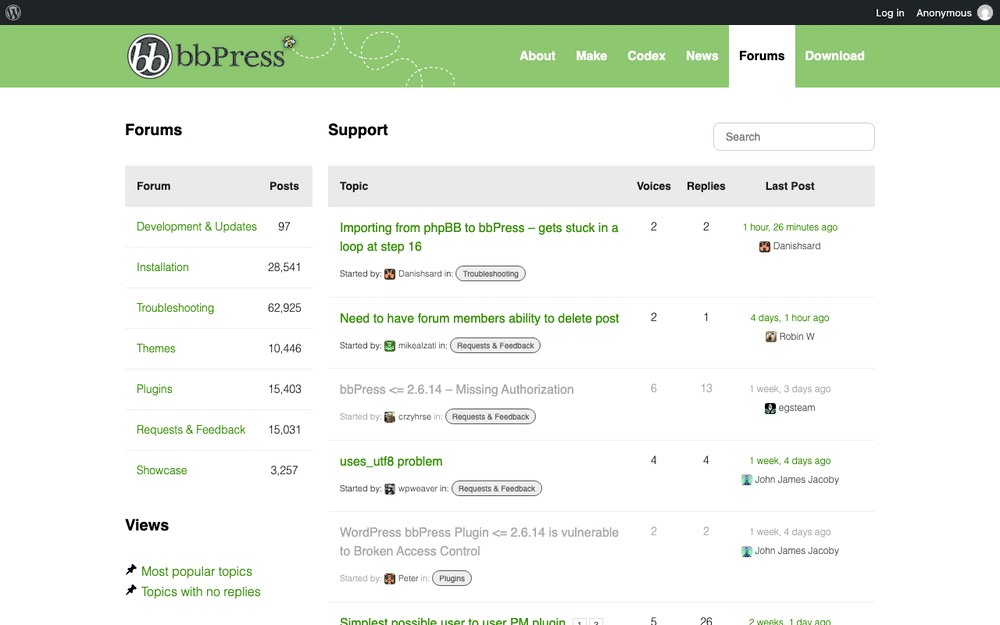This screenshot has width=1000, height=625.
Task: Open the About menu item
Action: pos(538,56)
